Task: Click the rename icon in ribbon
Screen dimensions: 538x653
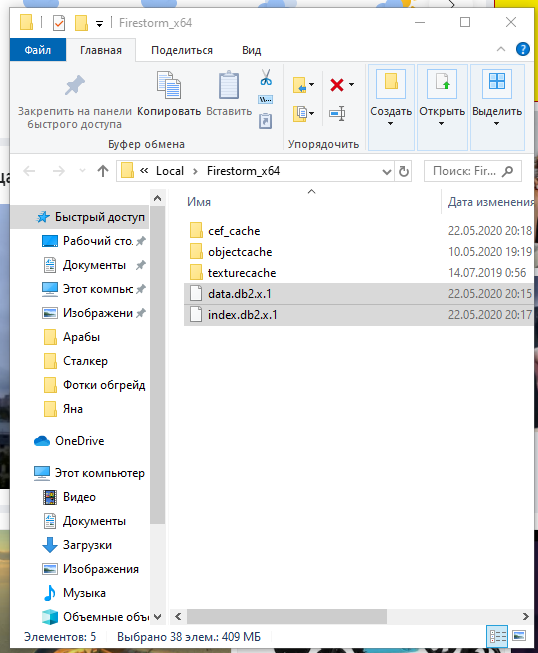Action: [x=337, y=113]
